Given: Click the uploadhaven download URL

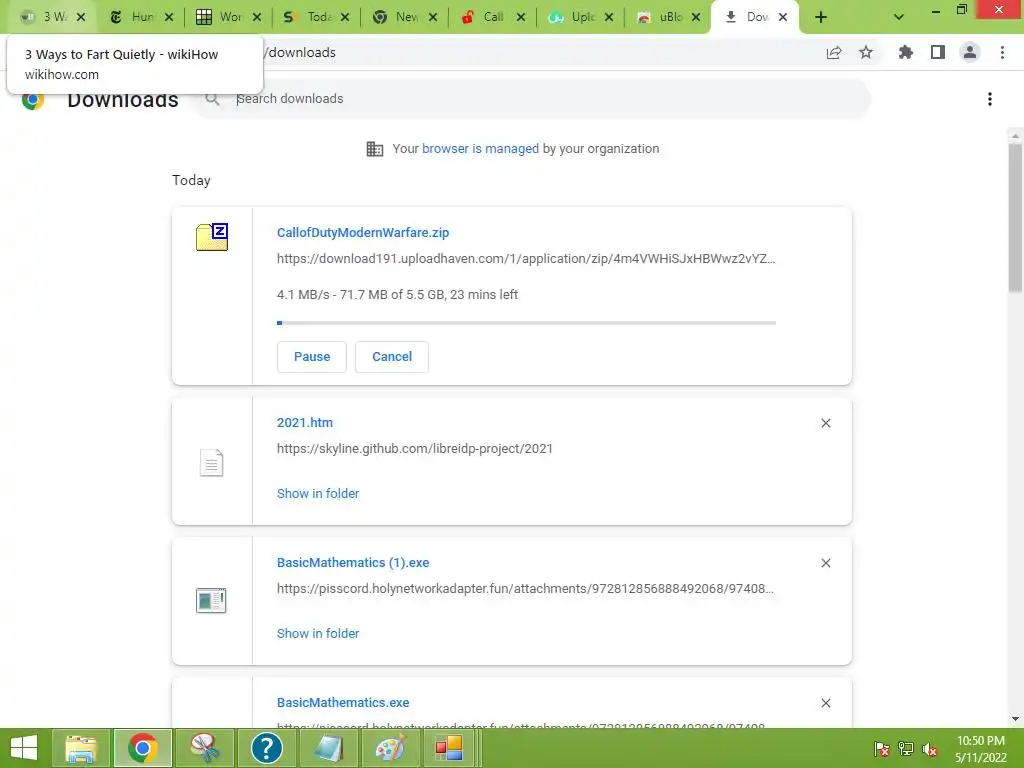Looking at the screenshot, I should tap(526, 259).
